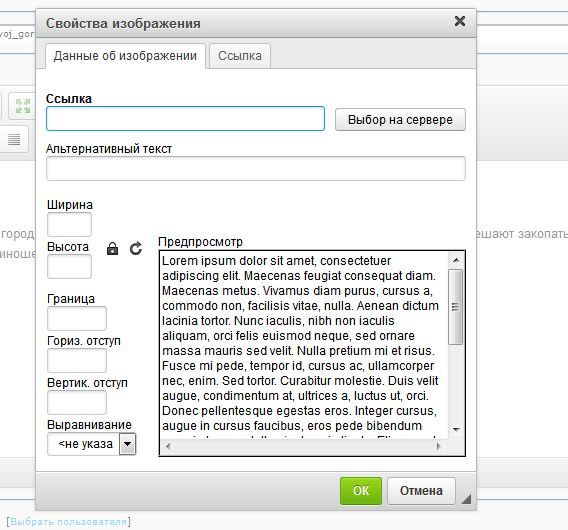The height and width of the screenshot is (530, 568).
Task: Click the Гориз. отступ input field
Action: 77,360
